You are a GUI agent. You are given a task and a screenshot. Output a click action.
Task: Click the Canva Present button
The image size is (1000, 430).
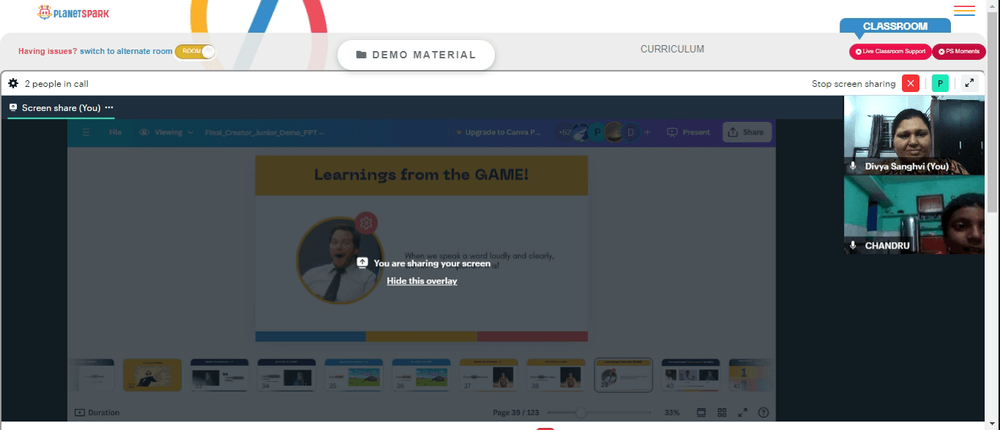pyautogui.click(x=688, y=132)
